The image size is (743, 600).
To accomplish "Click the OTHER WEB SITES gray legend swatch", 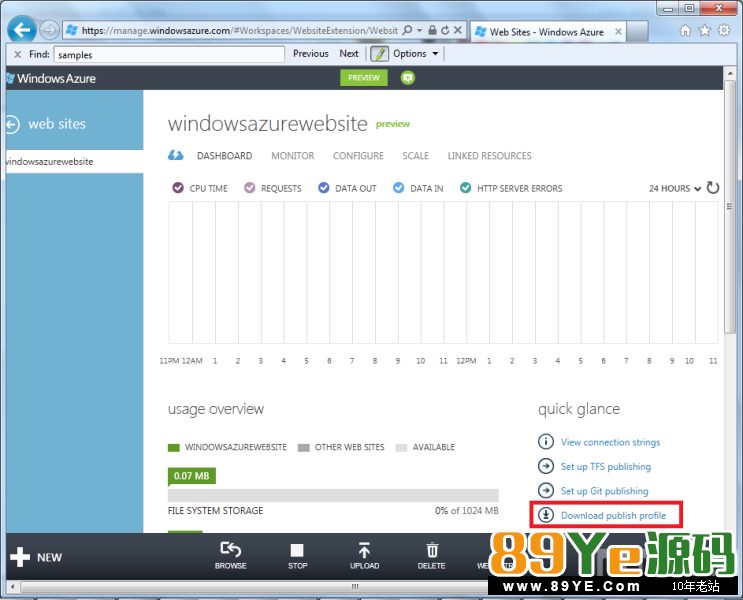I will tap(303, 447).
